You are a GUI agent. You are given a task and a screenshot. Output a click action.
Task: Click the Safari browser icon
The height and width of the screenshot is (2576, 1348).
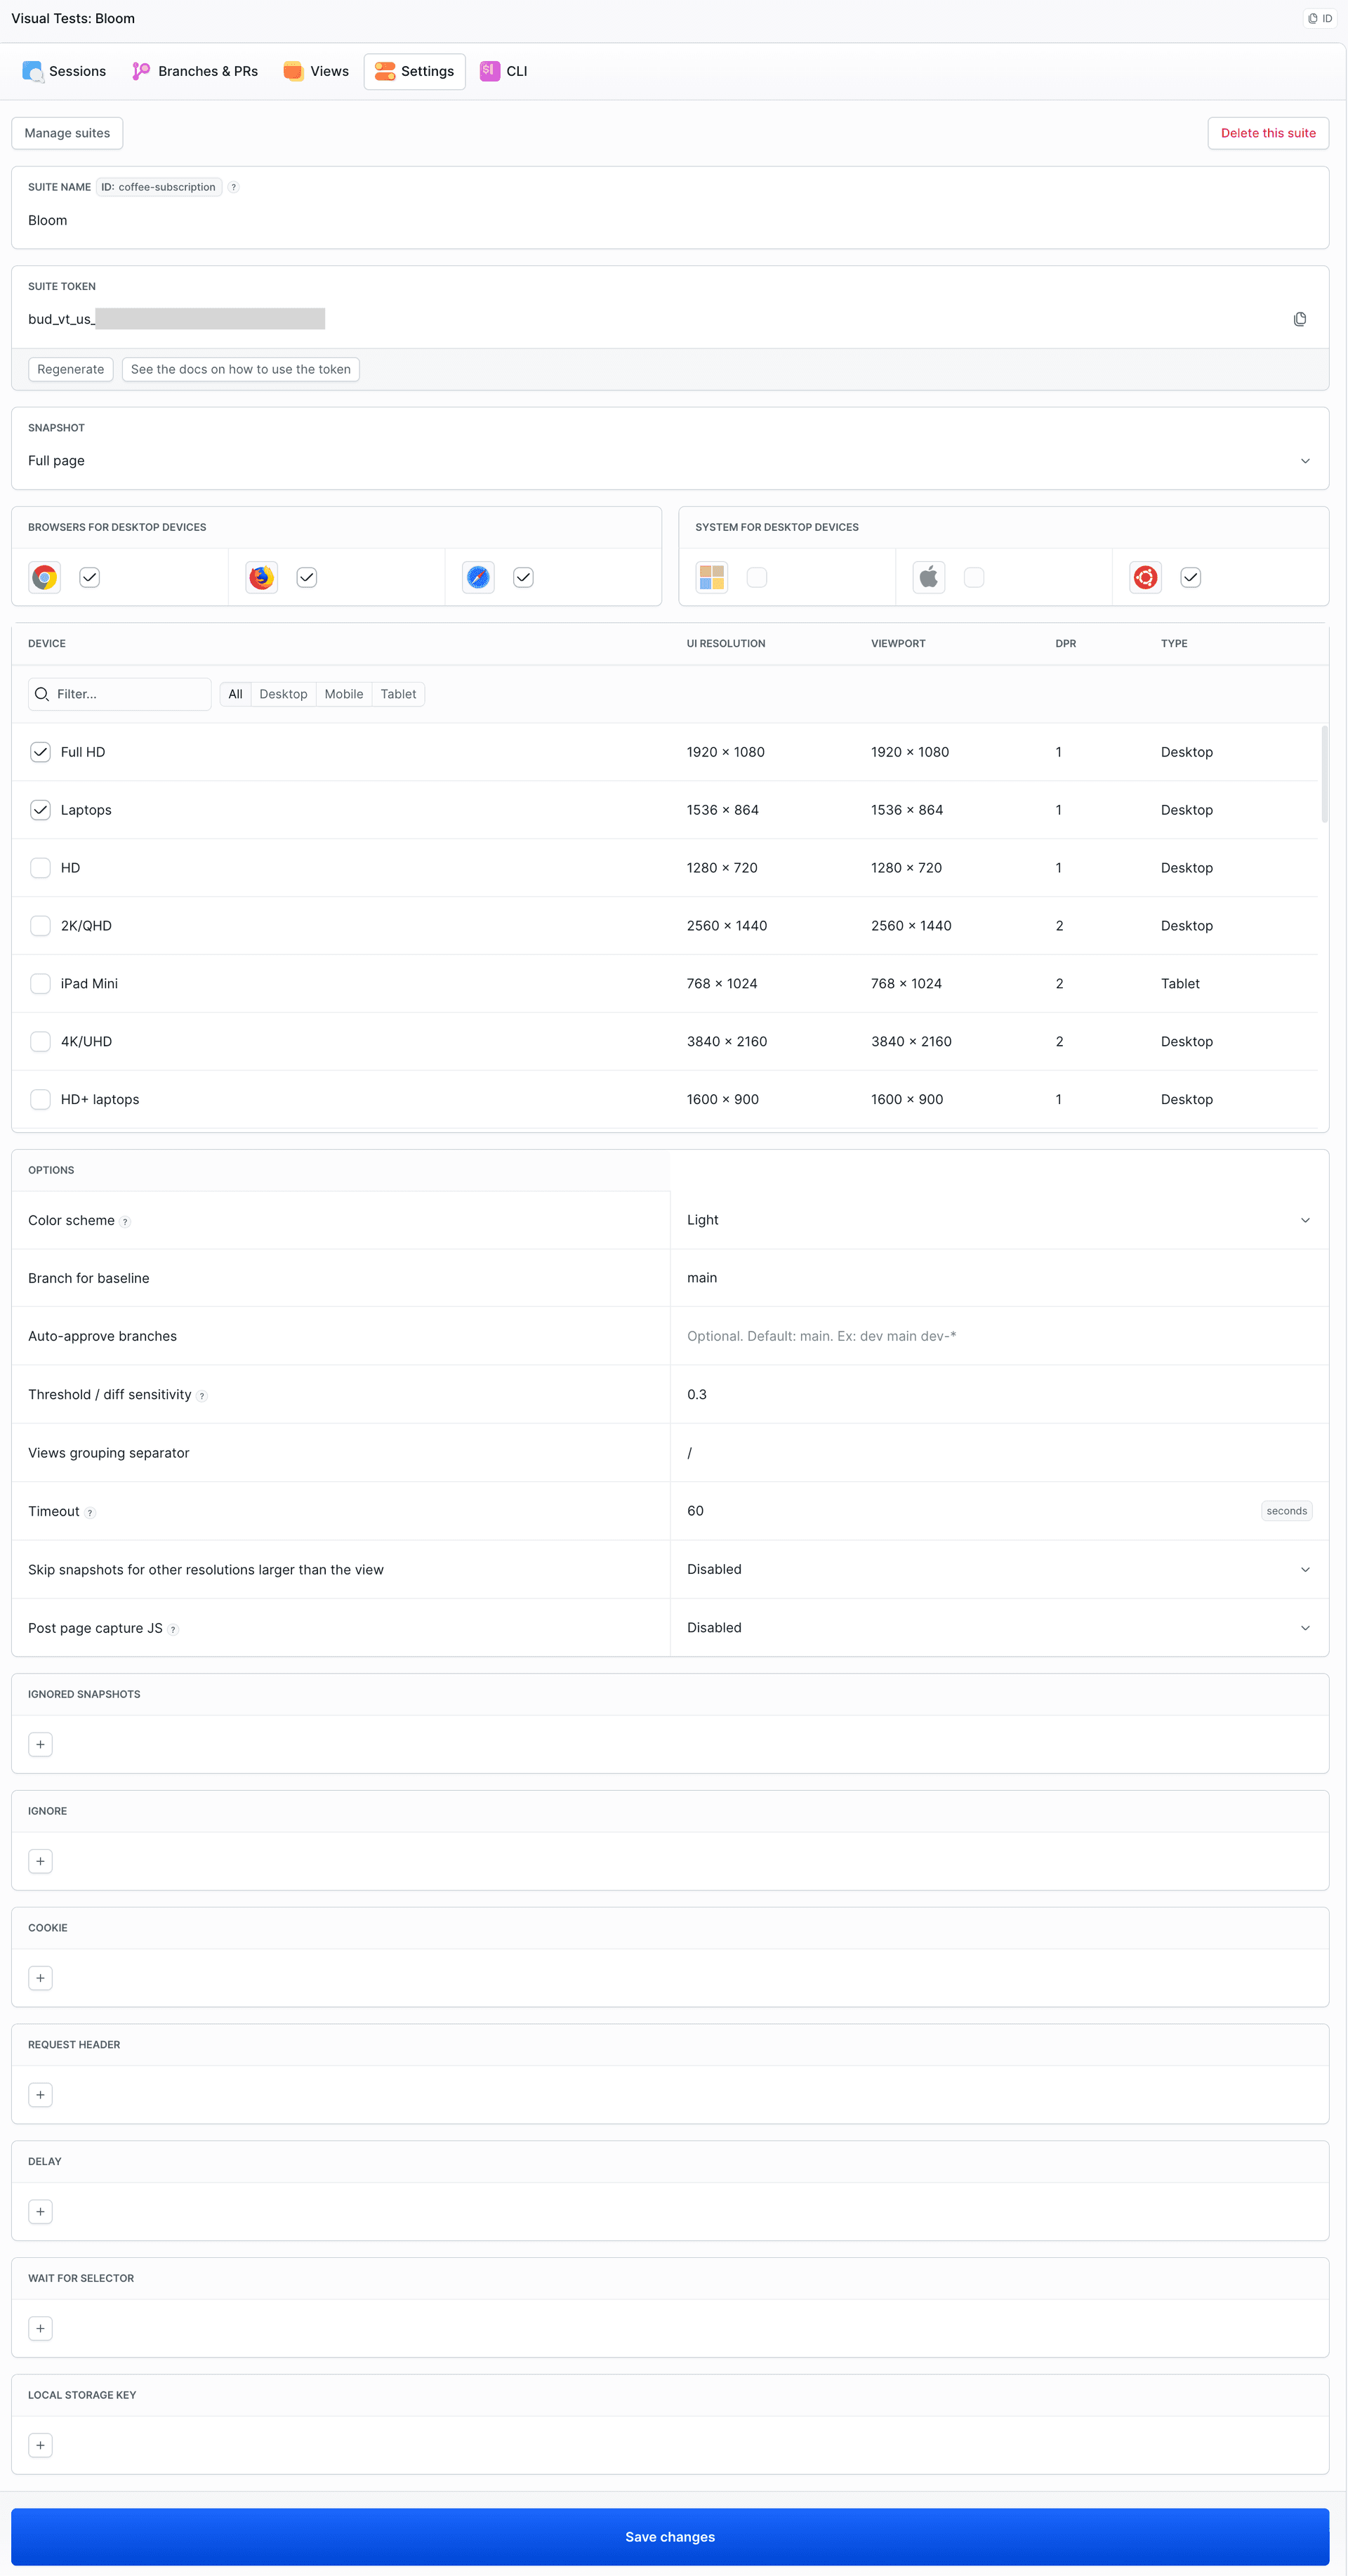click(478, 577)
